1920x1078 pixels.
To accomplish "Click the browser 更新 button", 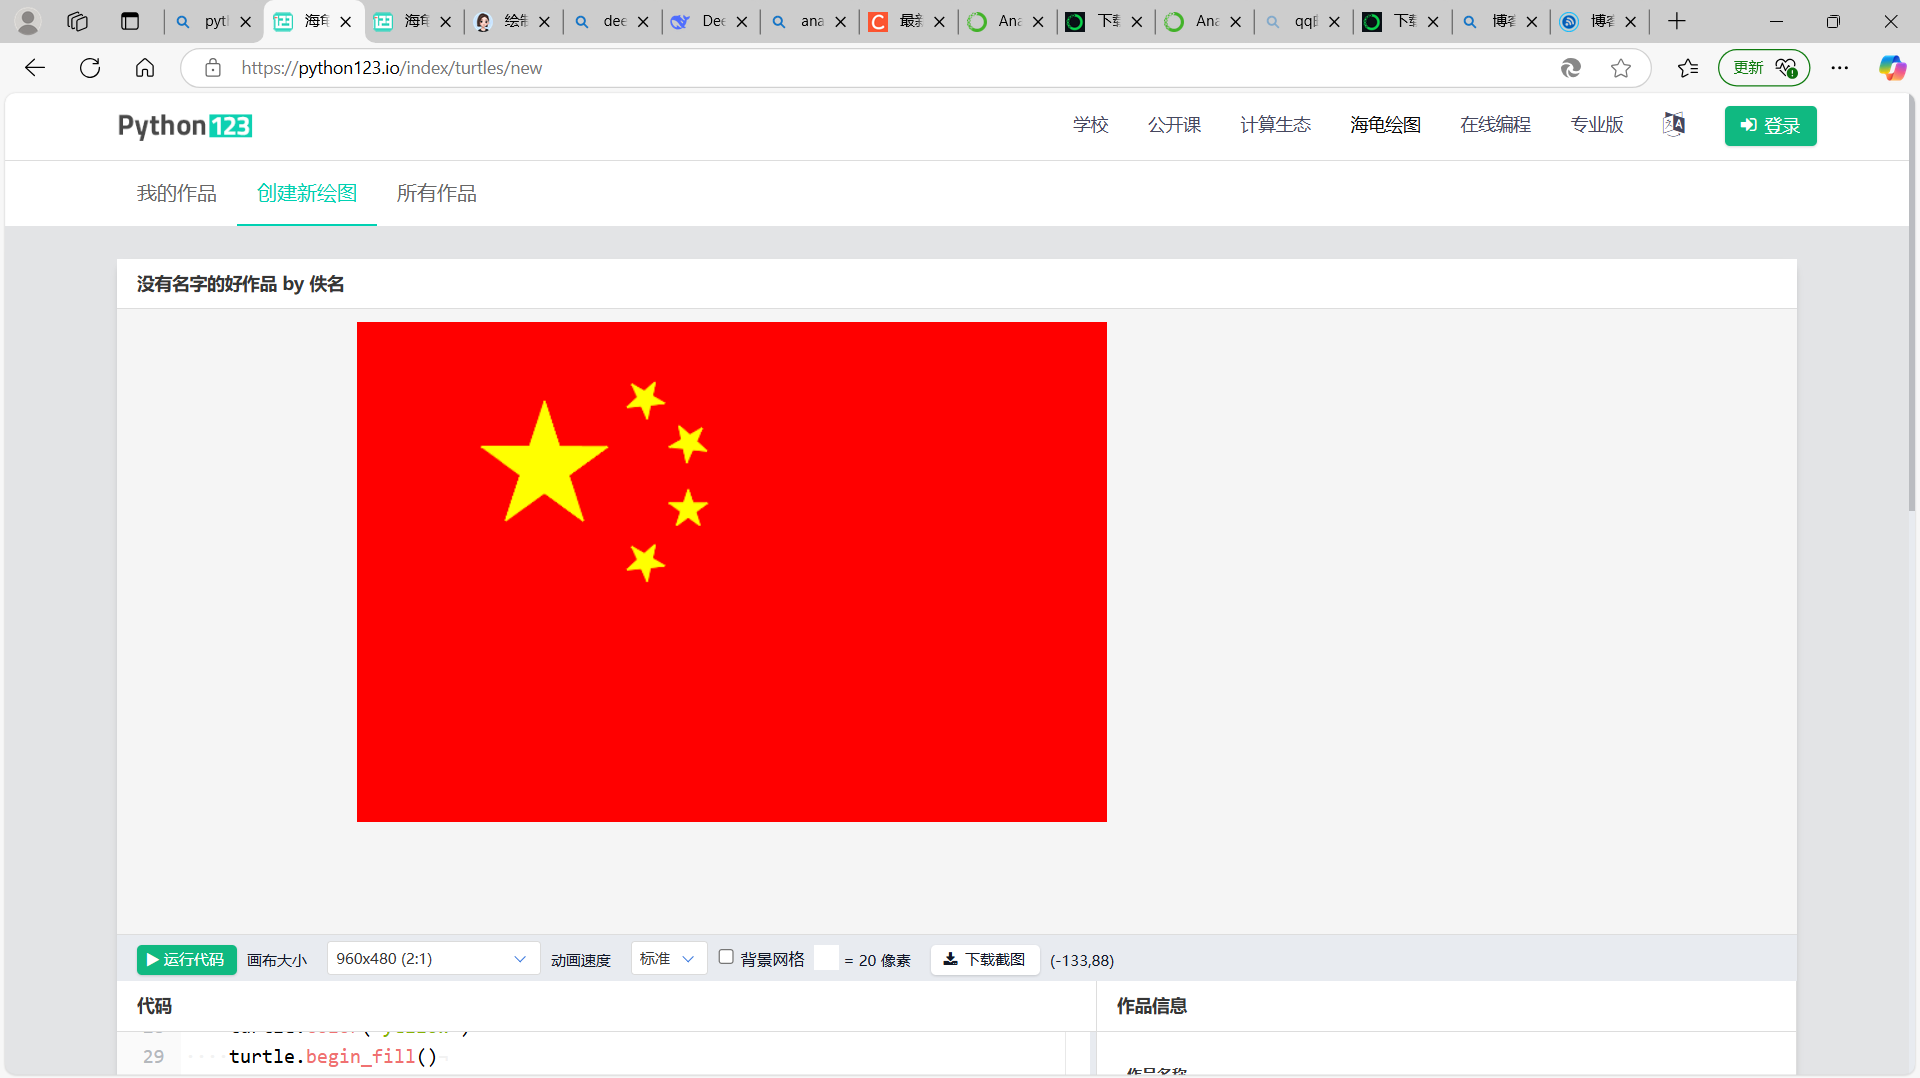I will point(1764,68).
